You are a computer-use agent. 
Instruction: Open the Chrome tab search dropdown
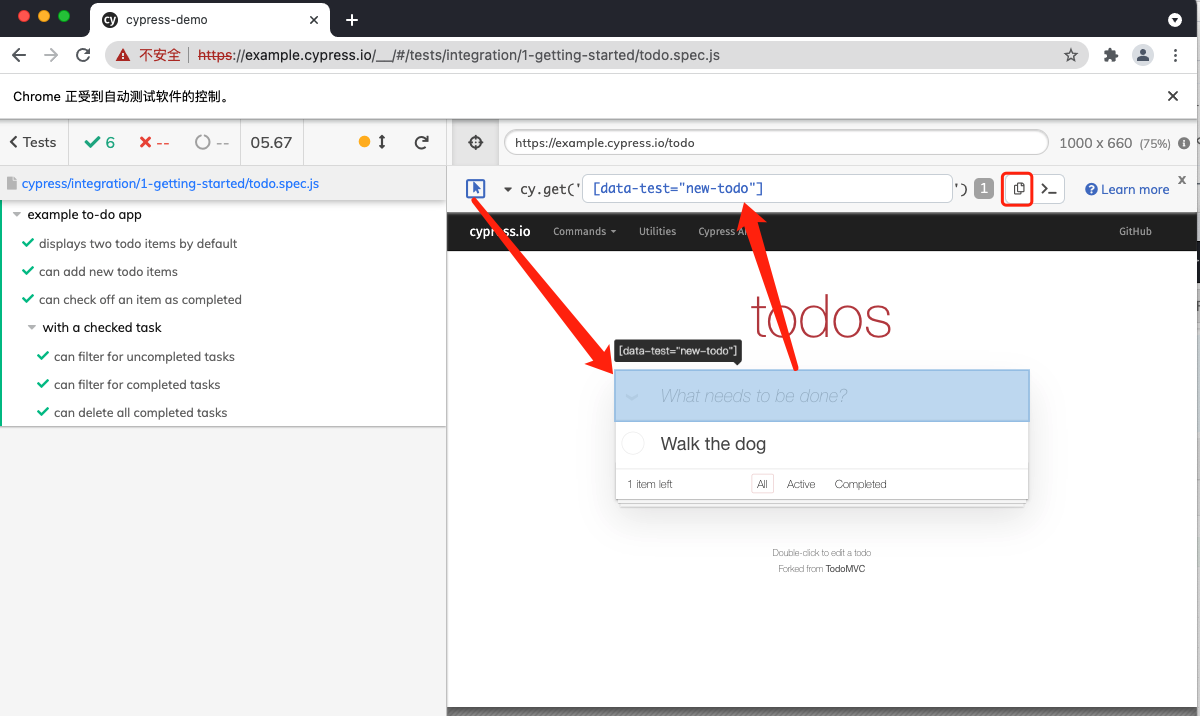1175,20
